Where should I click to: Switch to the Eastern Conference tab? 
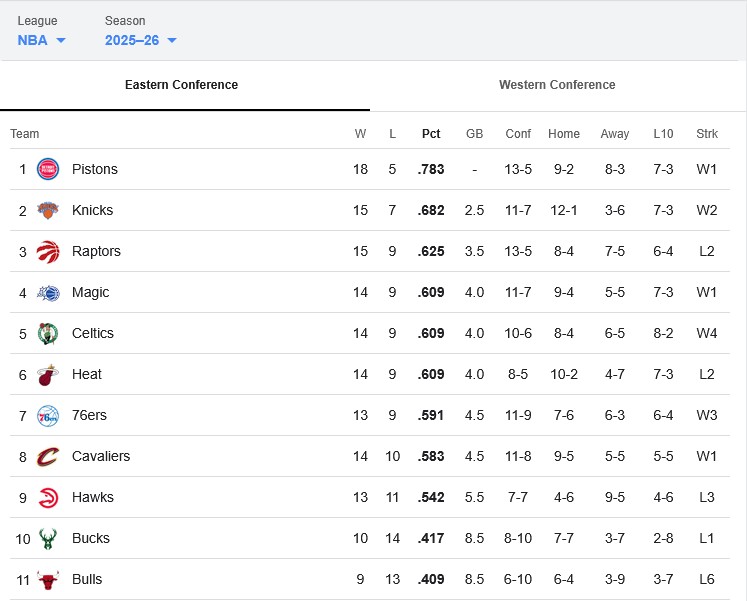[185, 85]
